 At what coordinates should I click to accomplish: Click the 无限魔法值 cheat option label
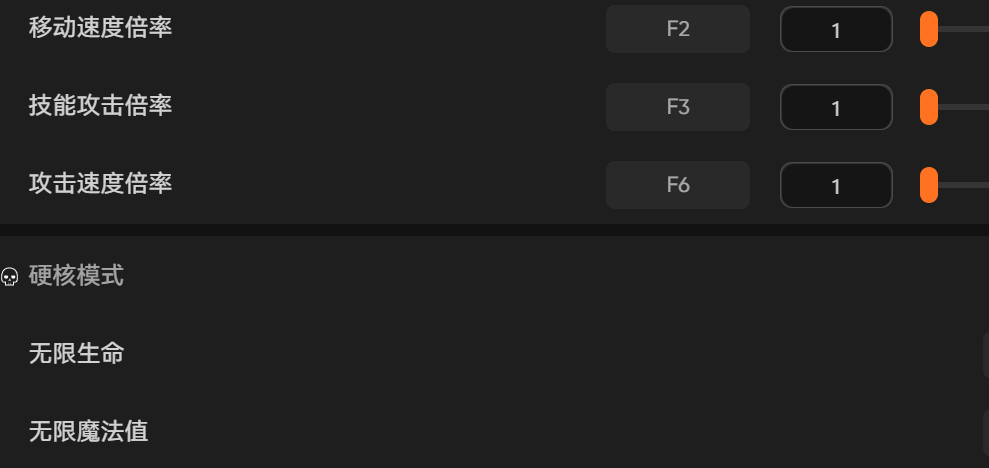point(88,432)
